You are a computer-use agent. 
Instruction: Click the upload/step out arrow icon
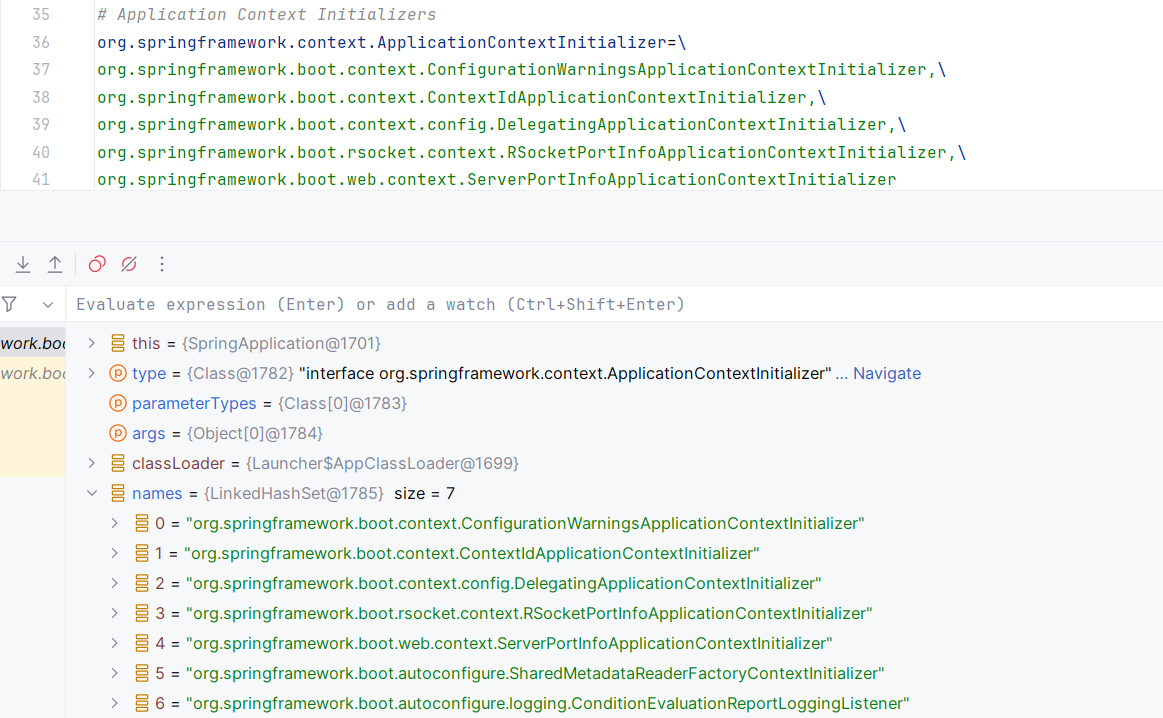[55, 264]
